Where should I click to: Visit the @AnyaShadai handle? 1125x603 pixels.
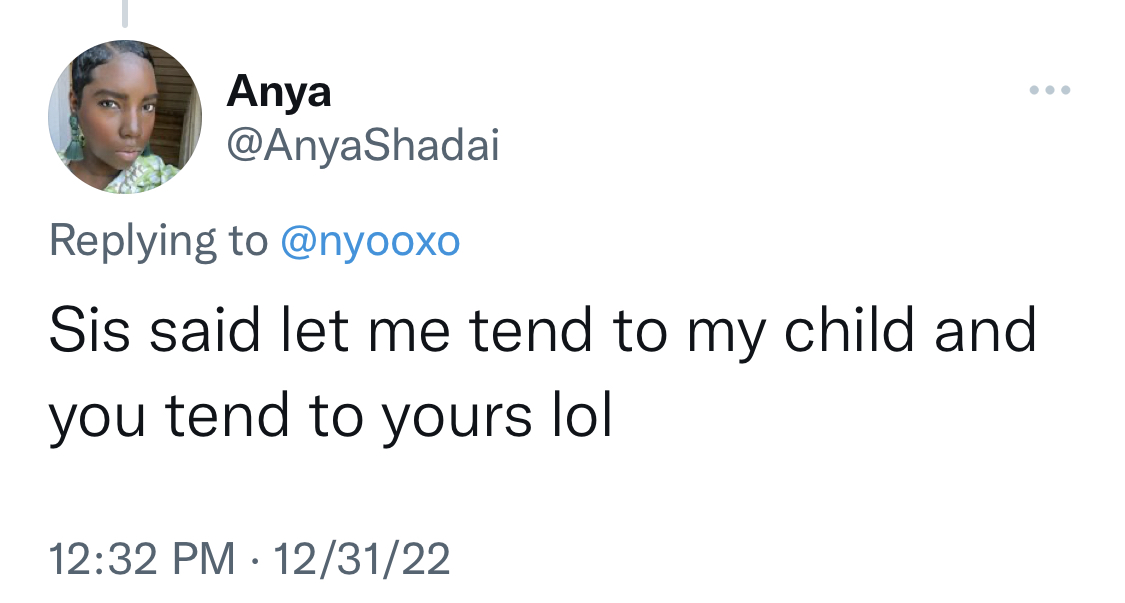[x=363, y=145]
